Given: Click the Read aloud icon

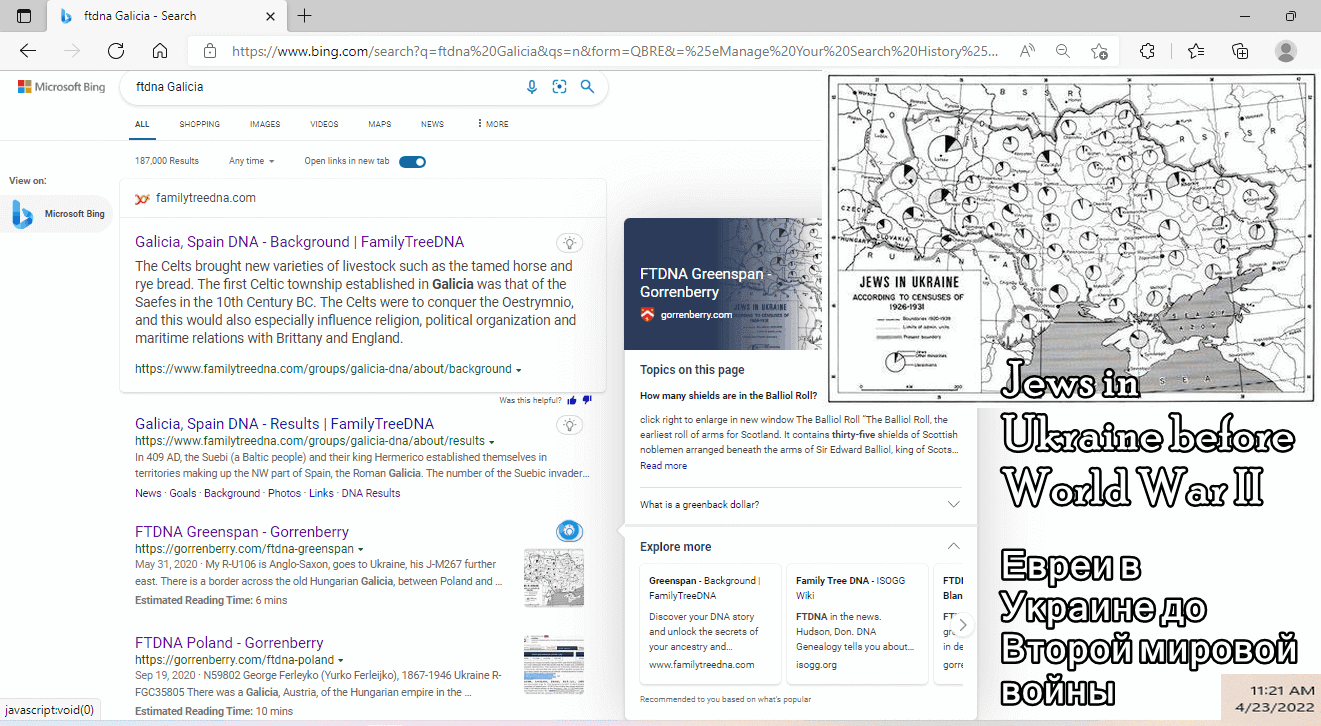Looking at the screenshot, I should point(1027,51).
